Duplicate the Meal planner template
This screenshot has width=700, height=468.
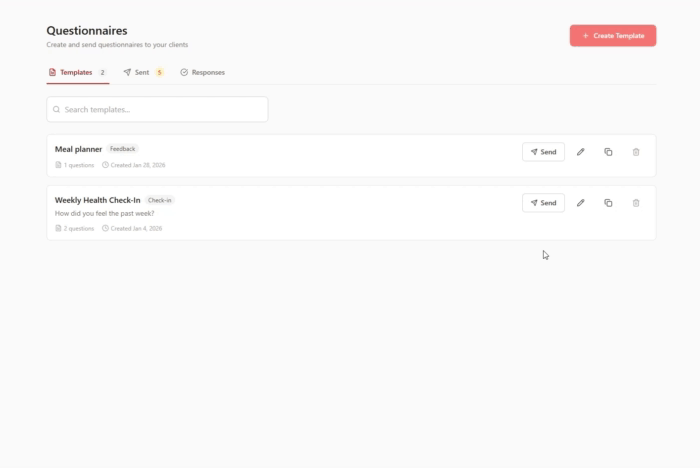608,152
